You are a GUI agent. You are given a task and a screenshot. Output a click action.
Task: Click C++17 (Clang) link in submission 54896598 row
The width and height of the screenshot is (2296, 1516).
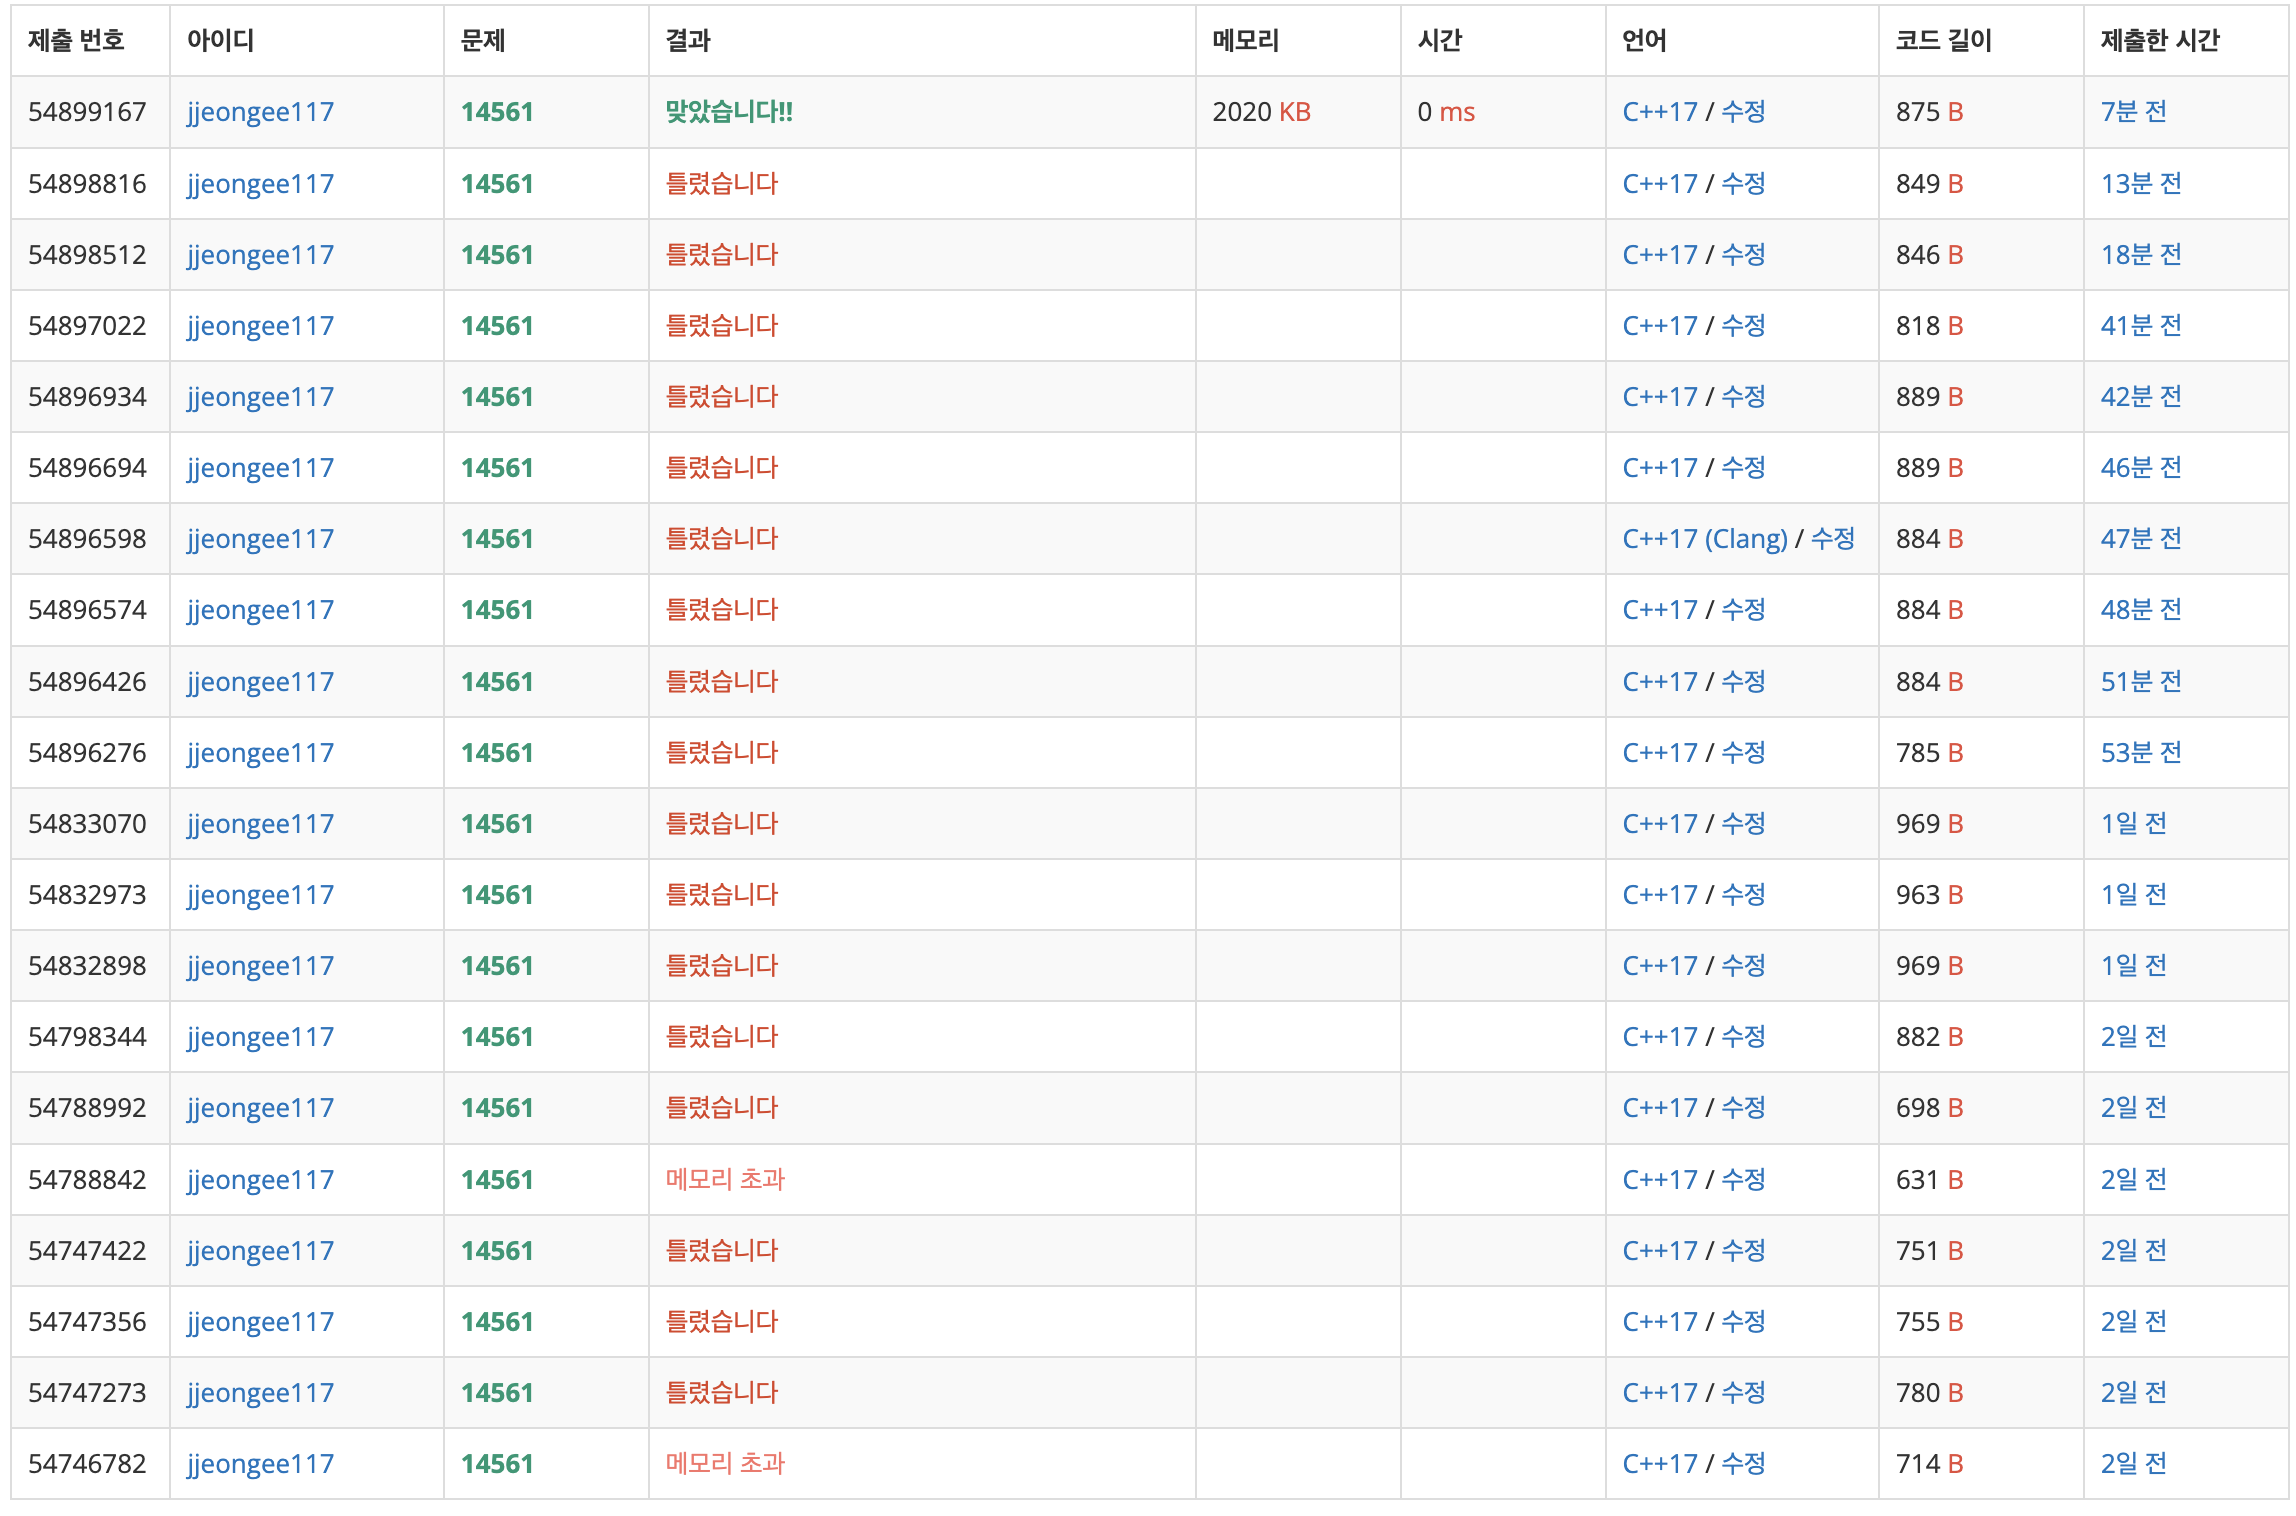1704,539
